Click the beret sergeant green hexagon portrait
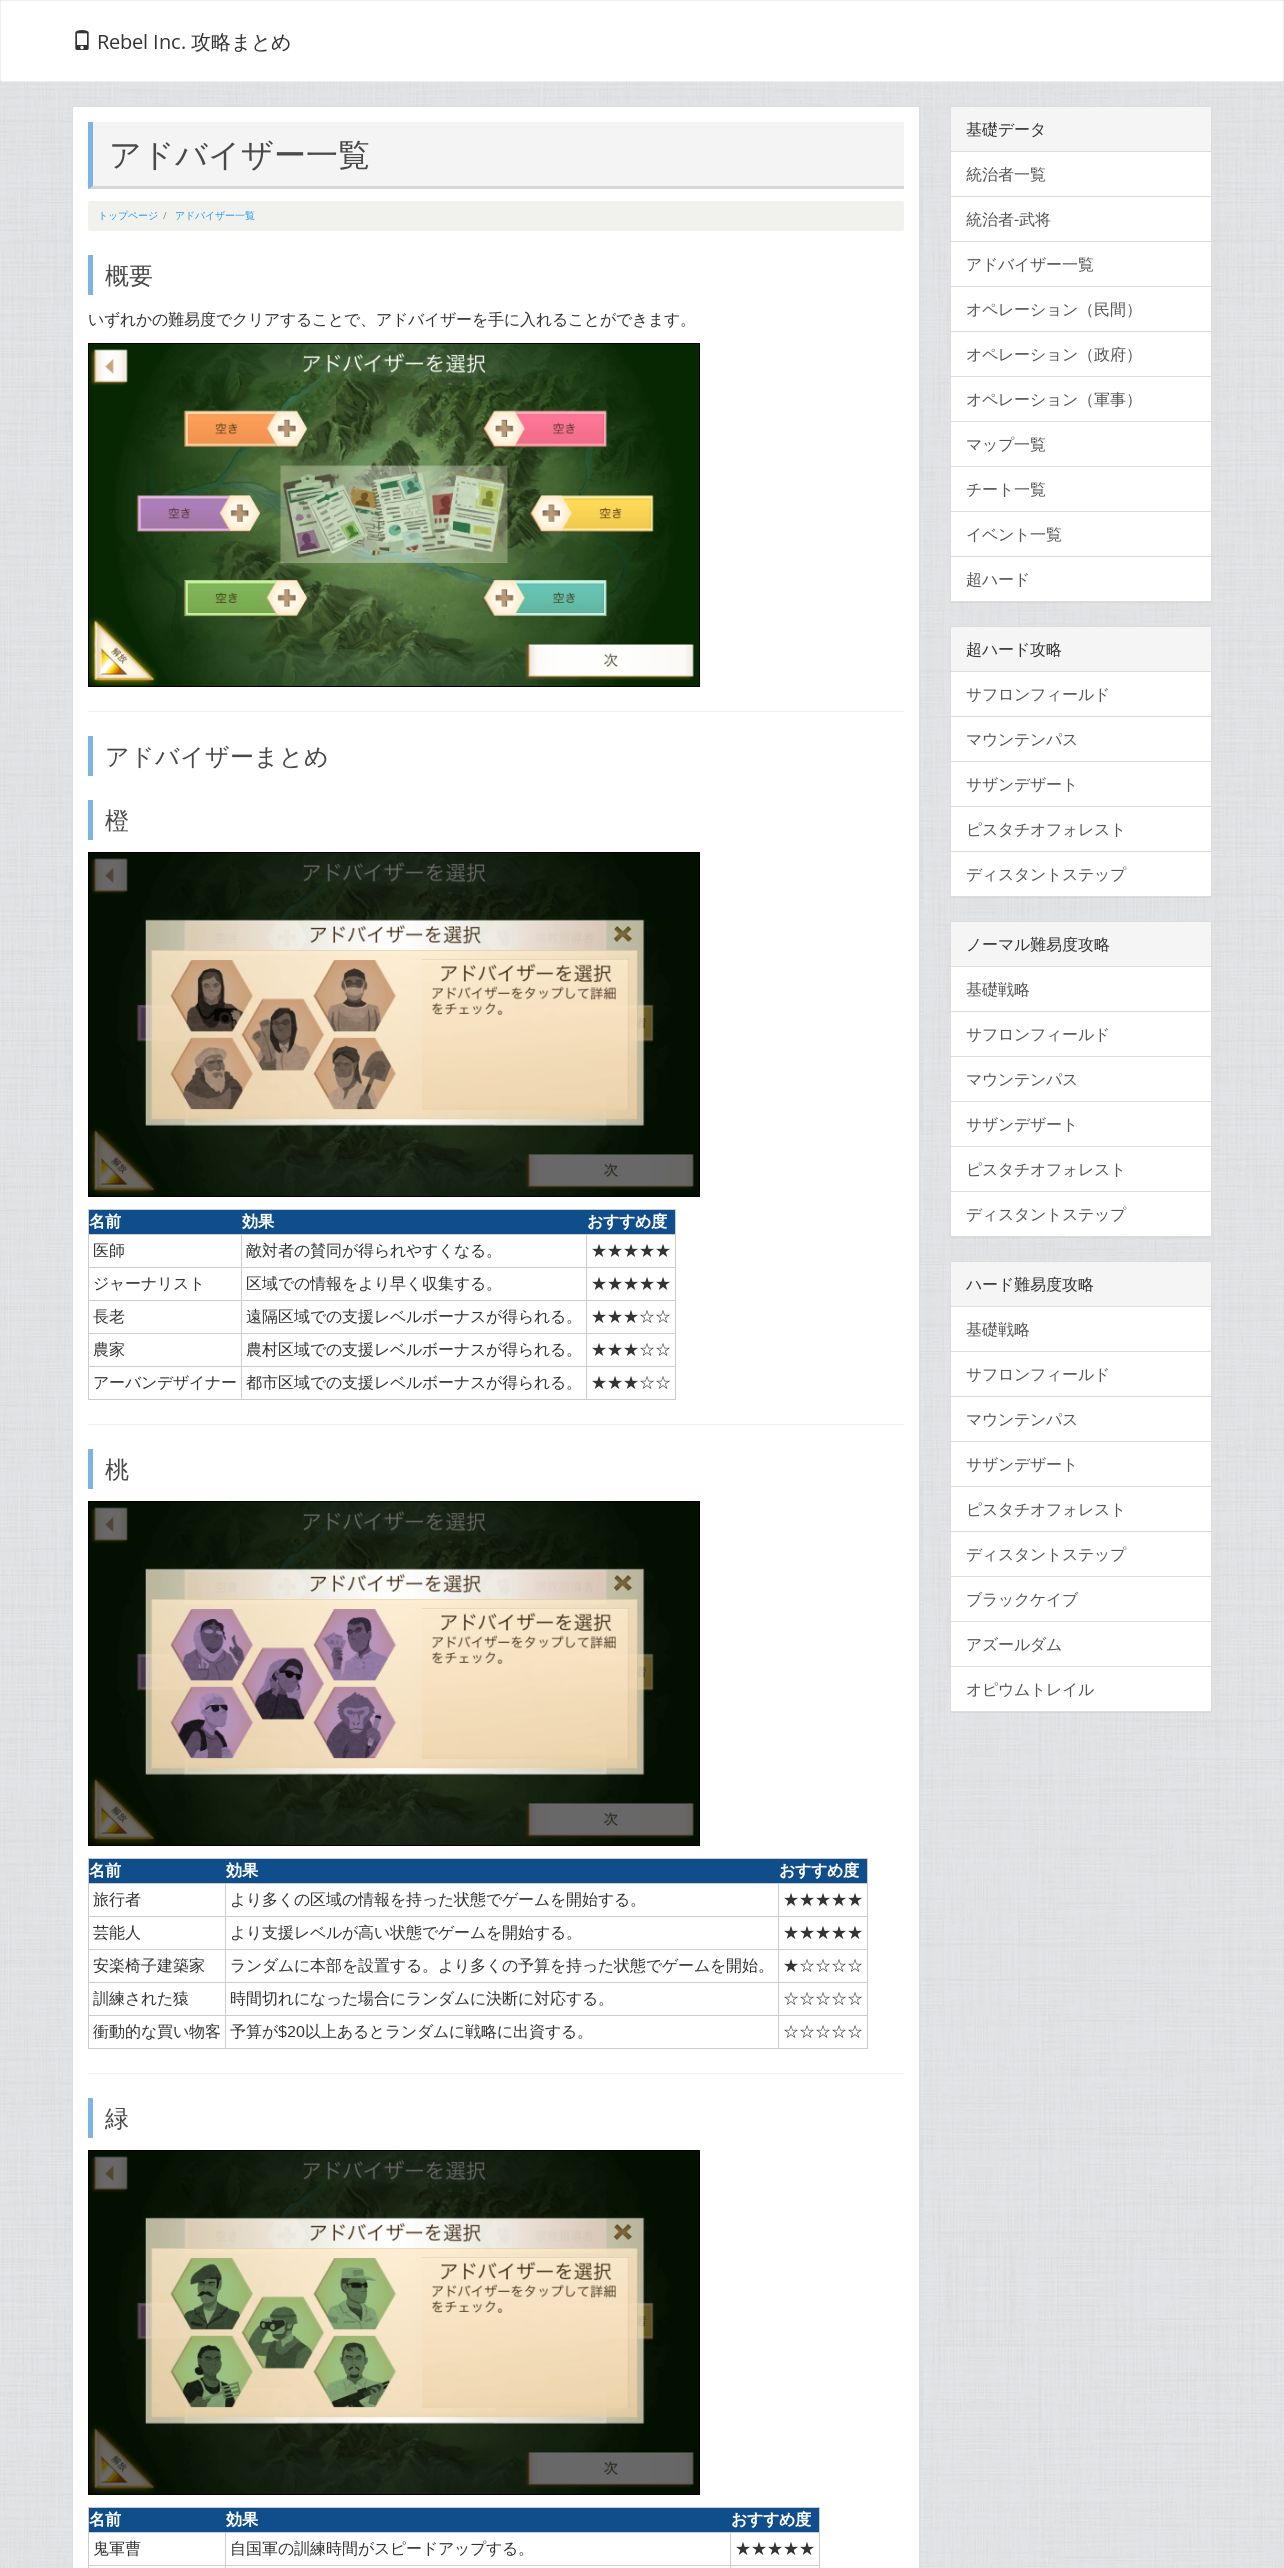This screenshot has width=1284, height=2568. pos(211,2293)
